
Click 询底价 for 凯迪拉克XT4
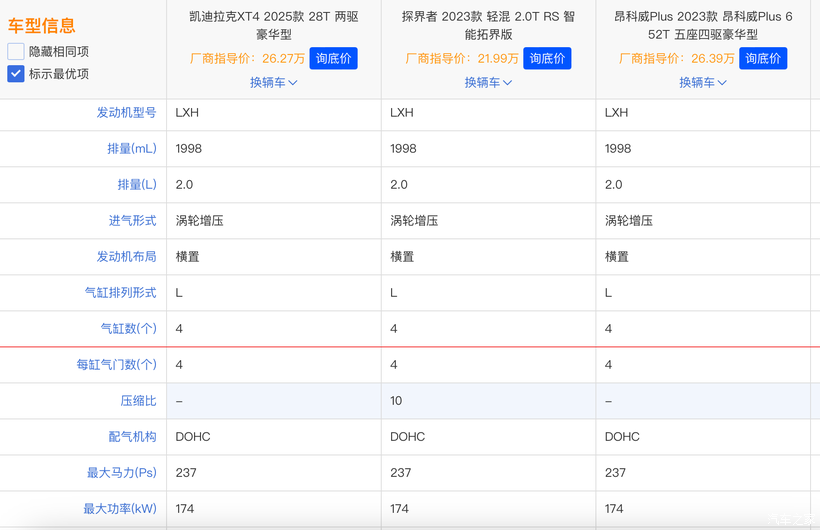pyautogui.click(x=333, y=58)
